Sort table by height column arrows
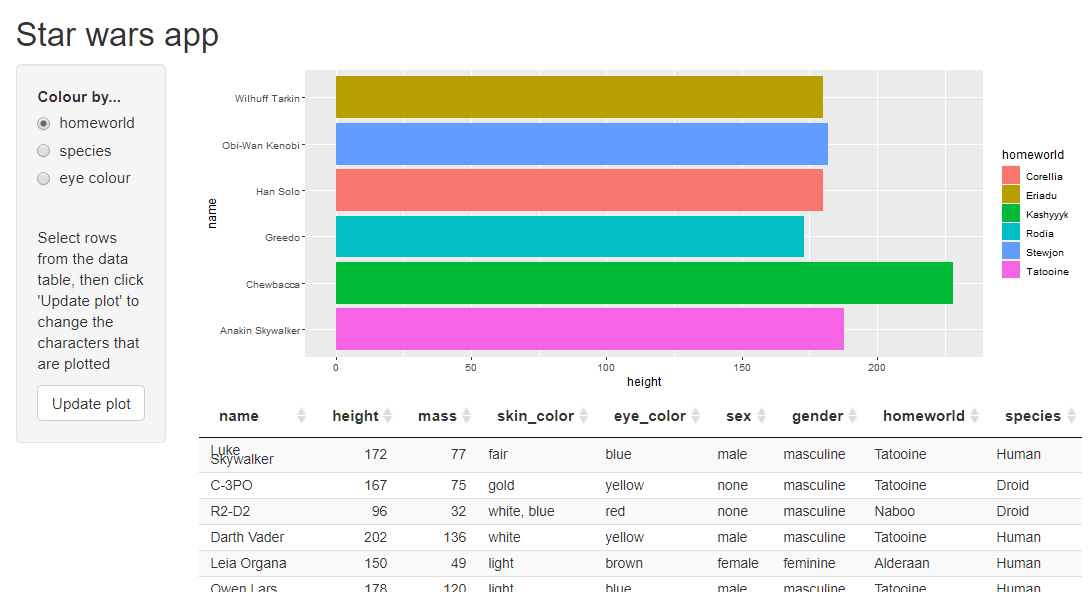 coord(388,416)
